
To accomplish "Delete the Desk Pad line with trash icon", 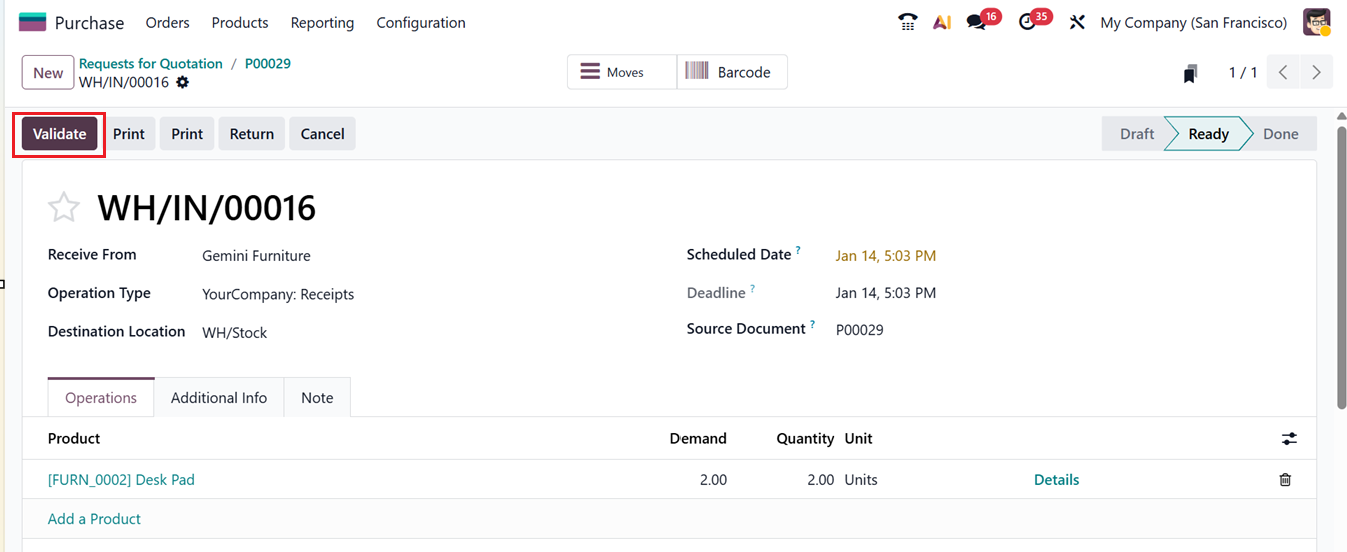I will (x=1285, y=480).
